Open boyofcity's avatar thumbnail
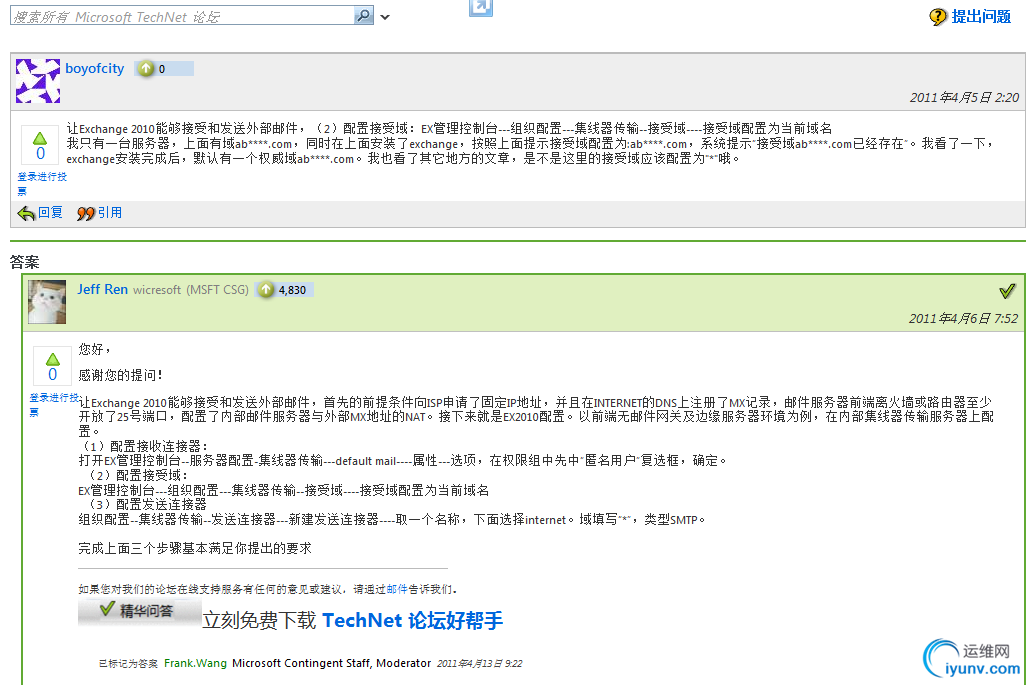This screenshot has height=685, width=1026. [x=38, y=81]
